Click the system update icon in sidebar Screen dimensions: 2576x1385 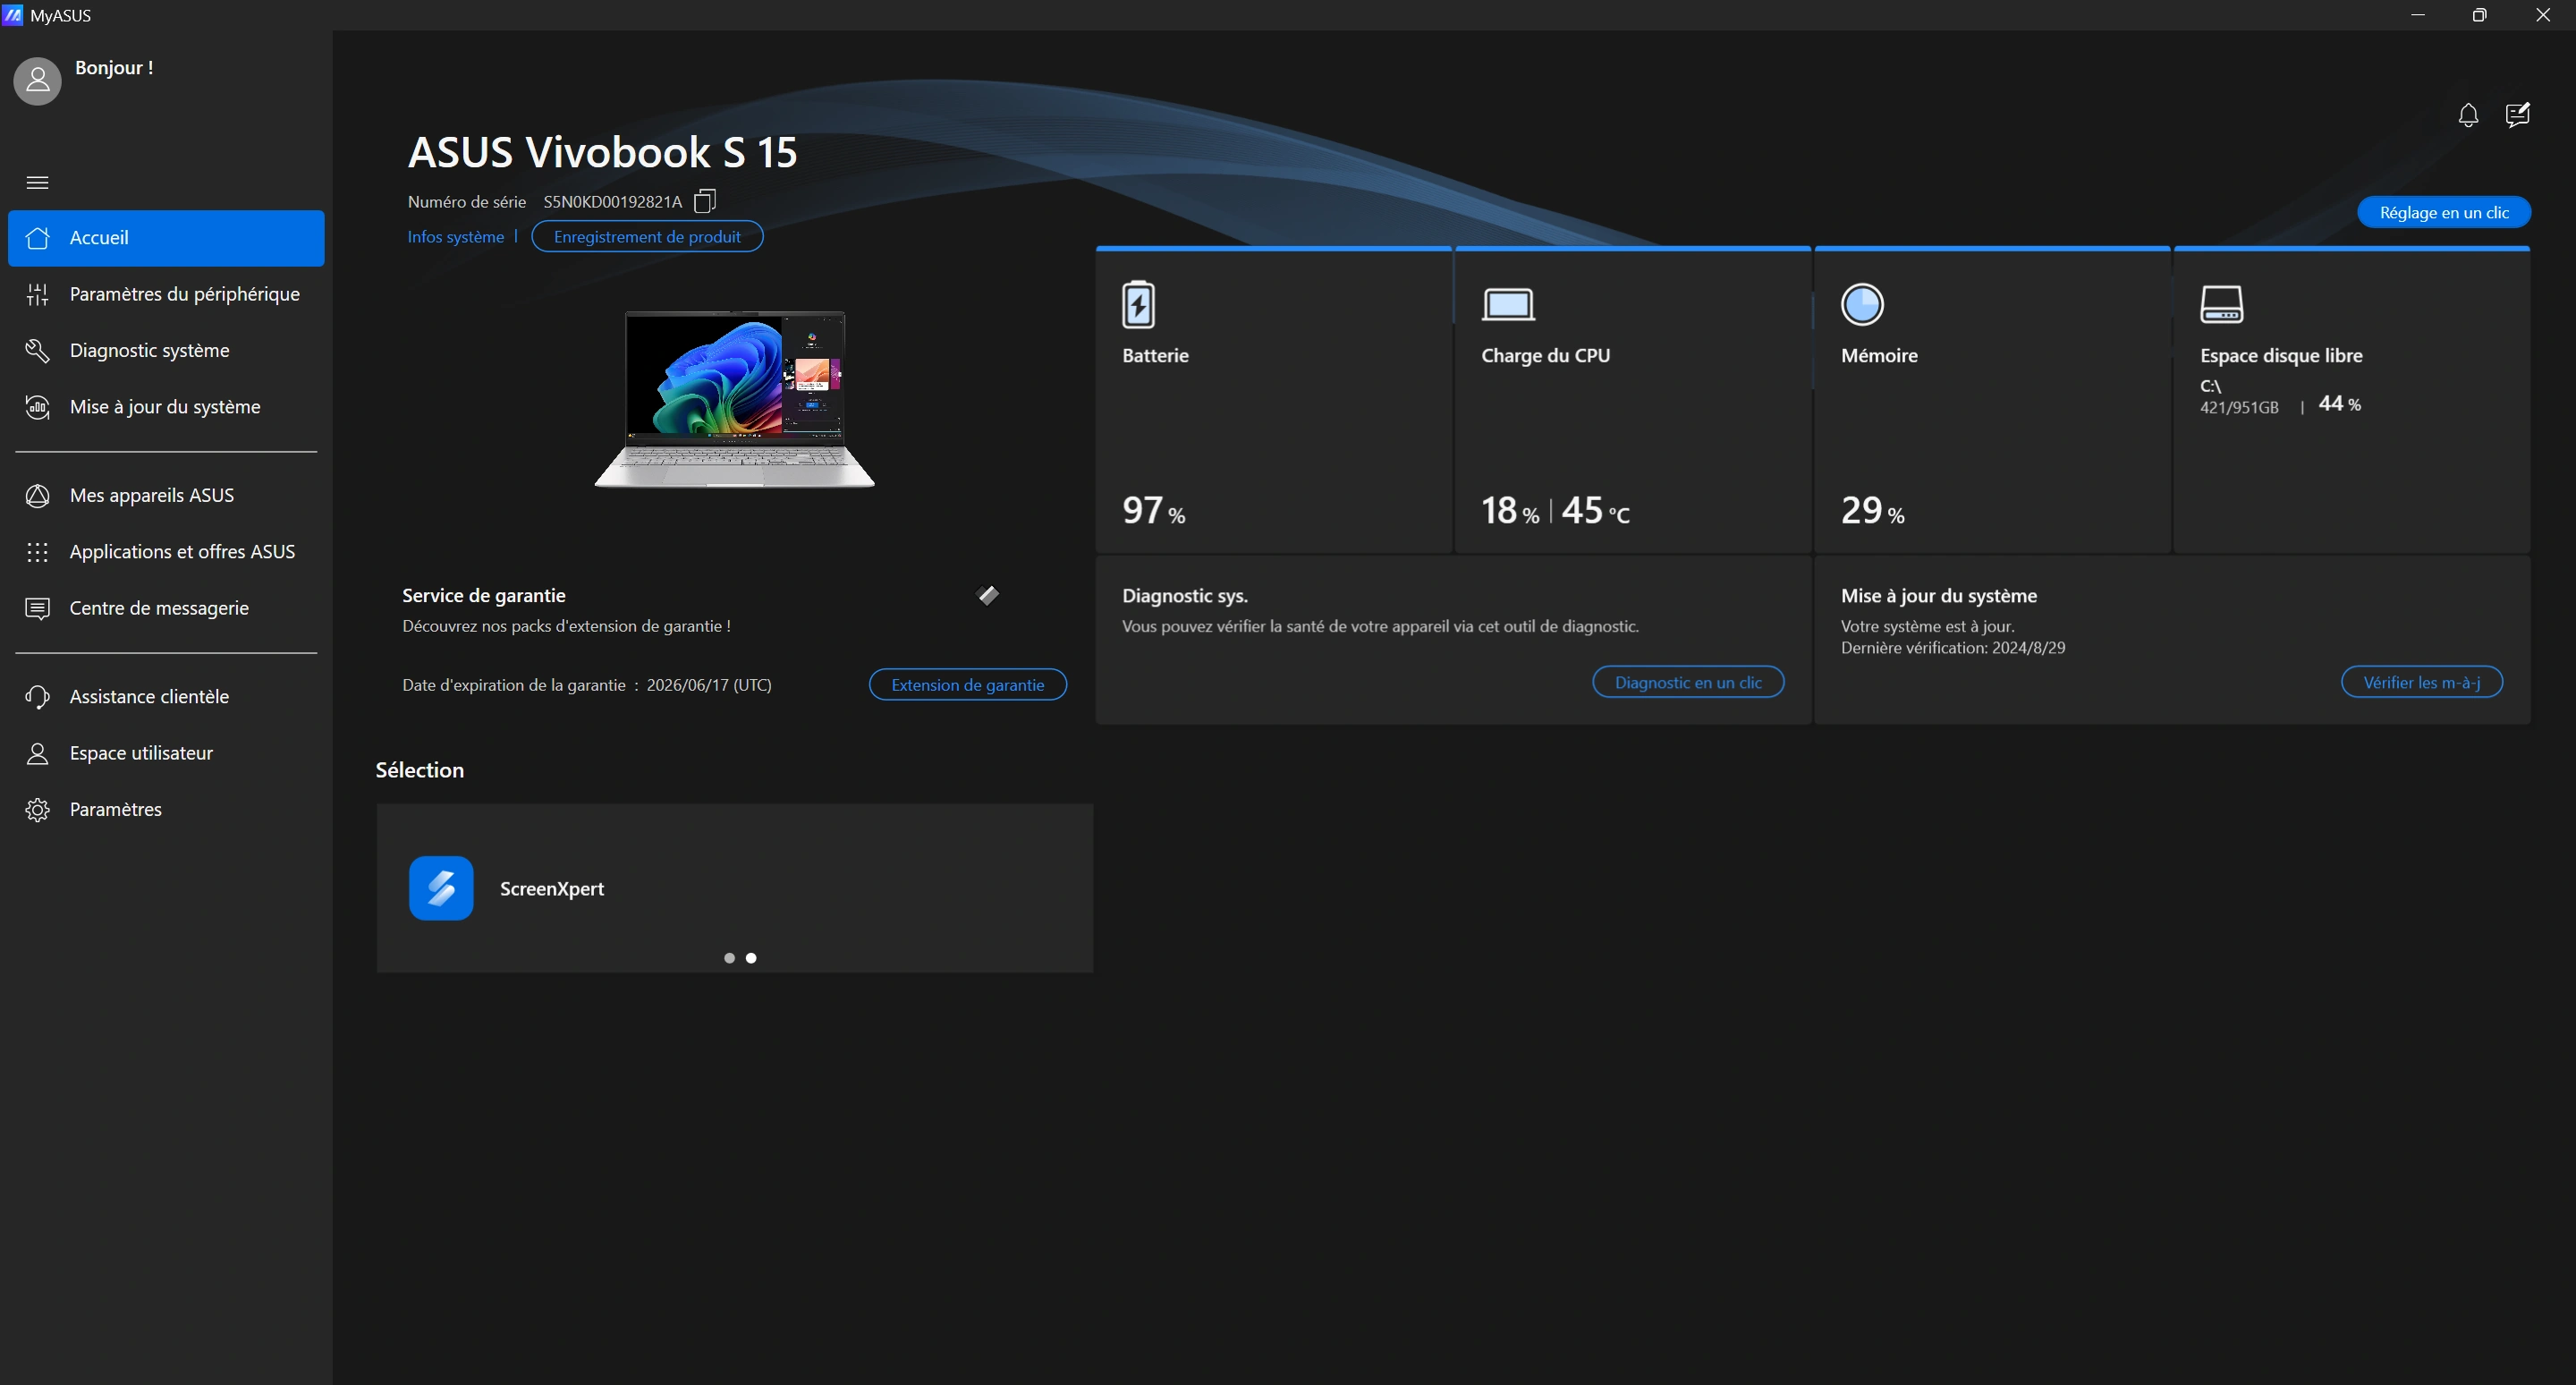pyautogui.click(x=37, y=407)
